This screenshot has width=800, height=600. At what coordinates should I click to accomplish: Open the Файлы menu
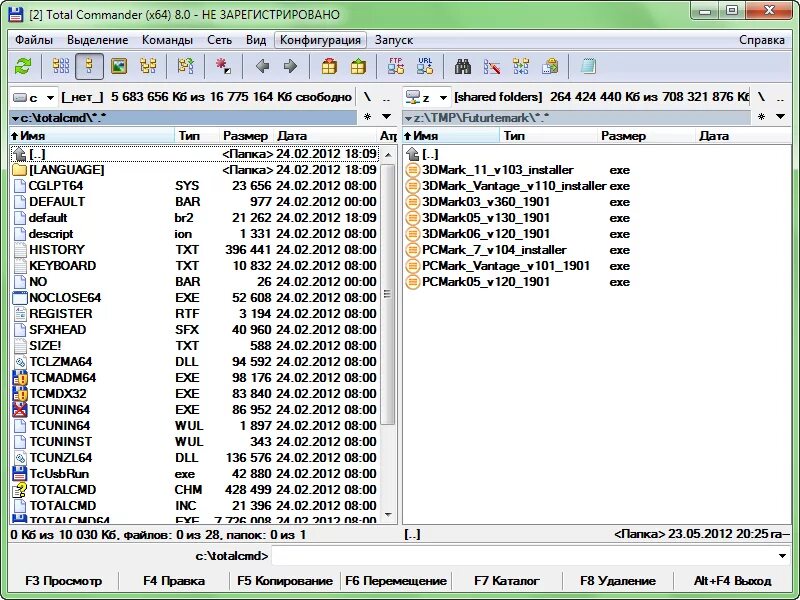point(34,40)
